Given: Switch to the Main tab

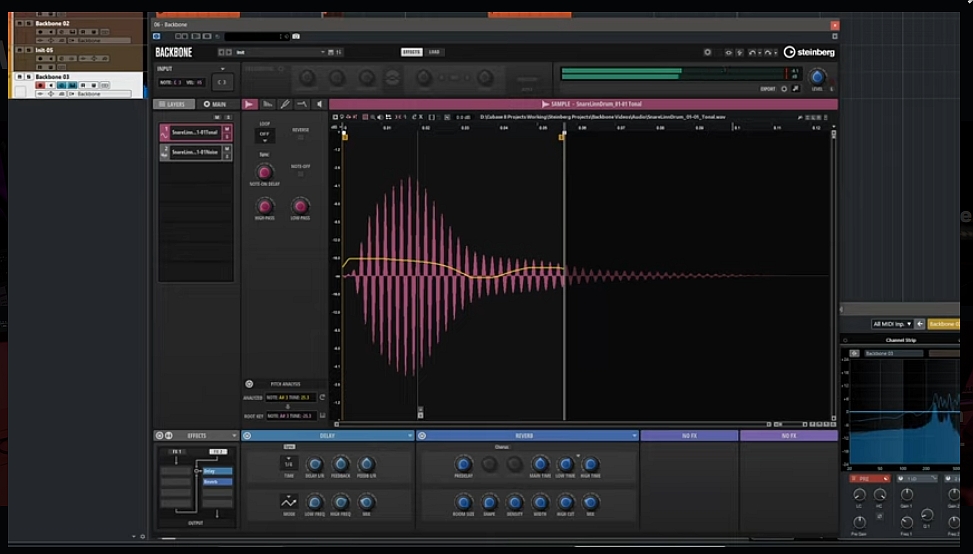Looking at the screenshot, I should (x=215, y=104).
